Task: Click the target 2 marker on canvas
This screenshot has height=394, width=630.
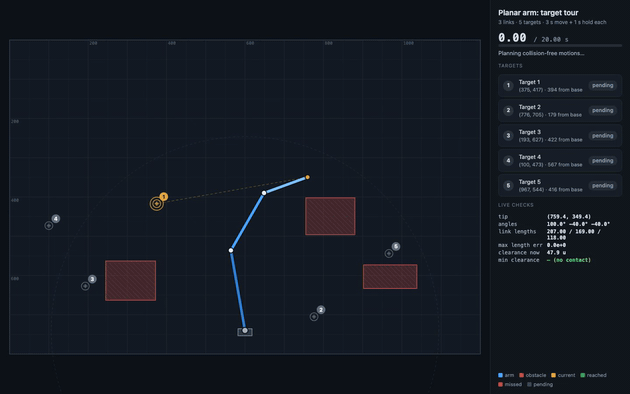Action: (x=314, y=317)
